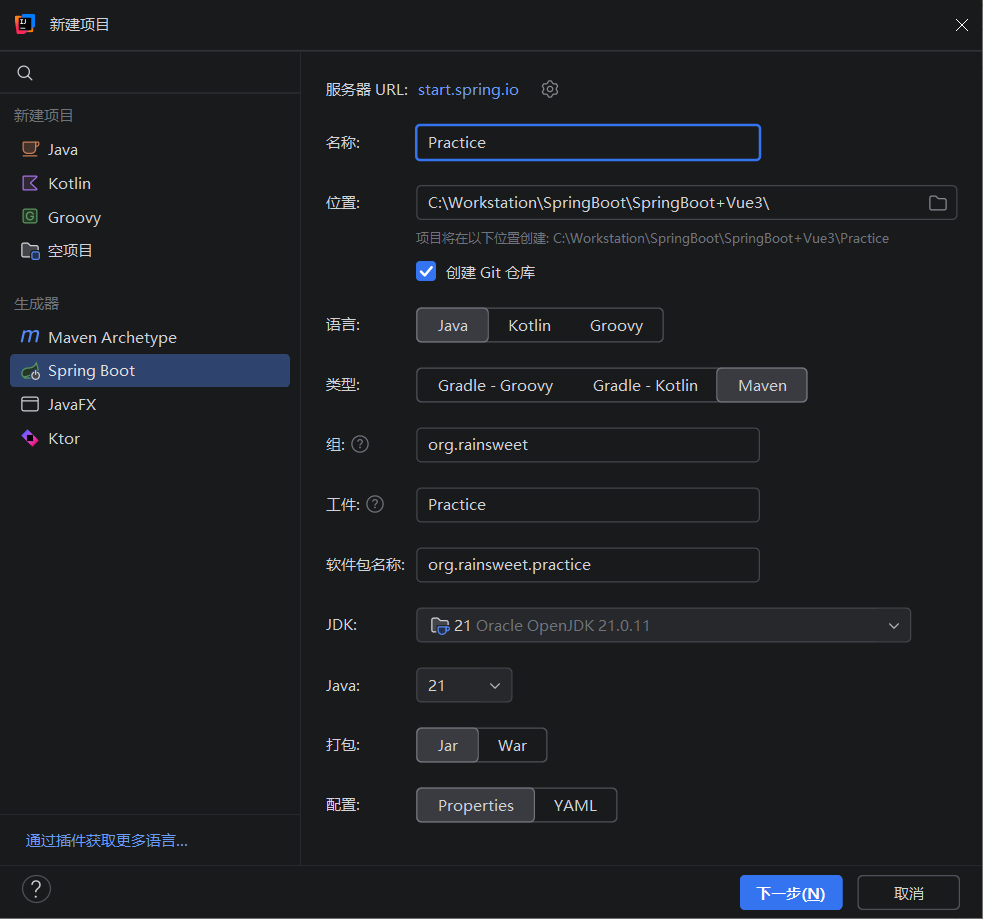Select Java project type in sidebar
The image size is (983, 919).
(x=150, y=149)
